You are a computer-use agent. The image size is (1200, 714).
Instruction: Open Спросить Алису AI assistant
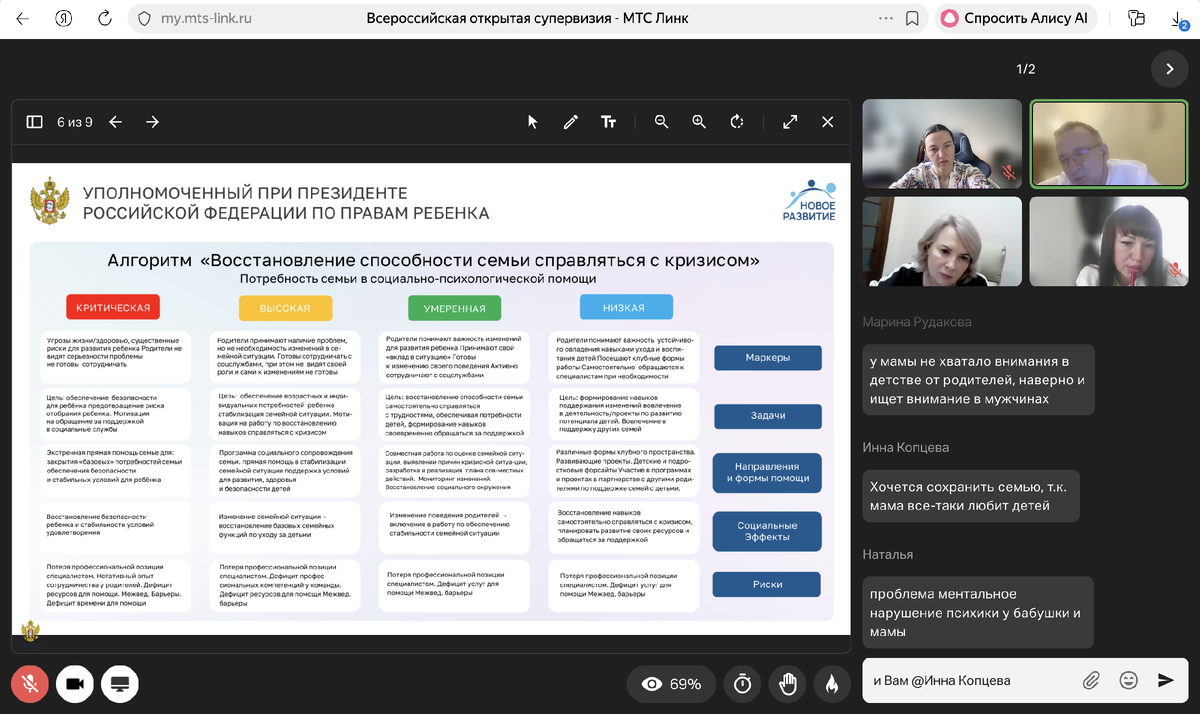coord(1015,18)
